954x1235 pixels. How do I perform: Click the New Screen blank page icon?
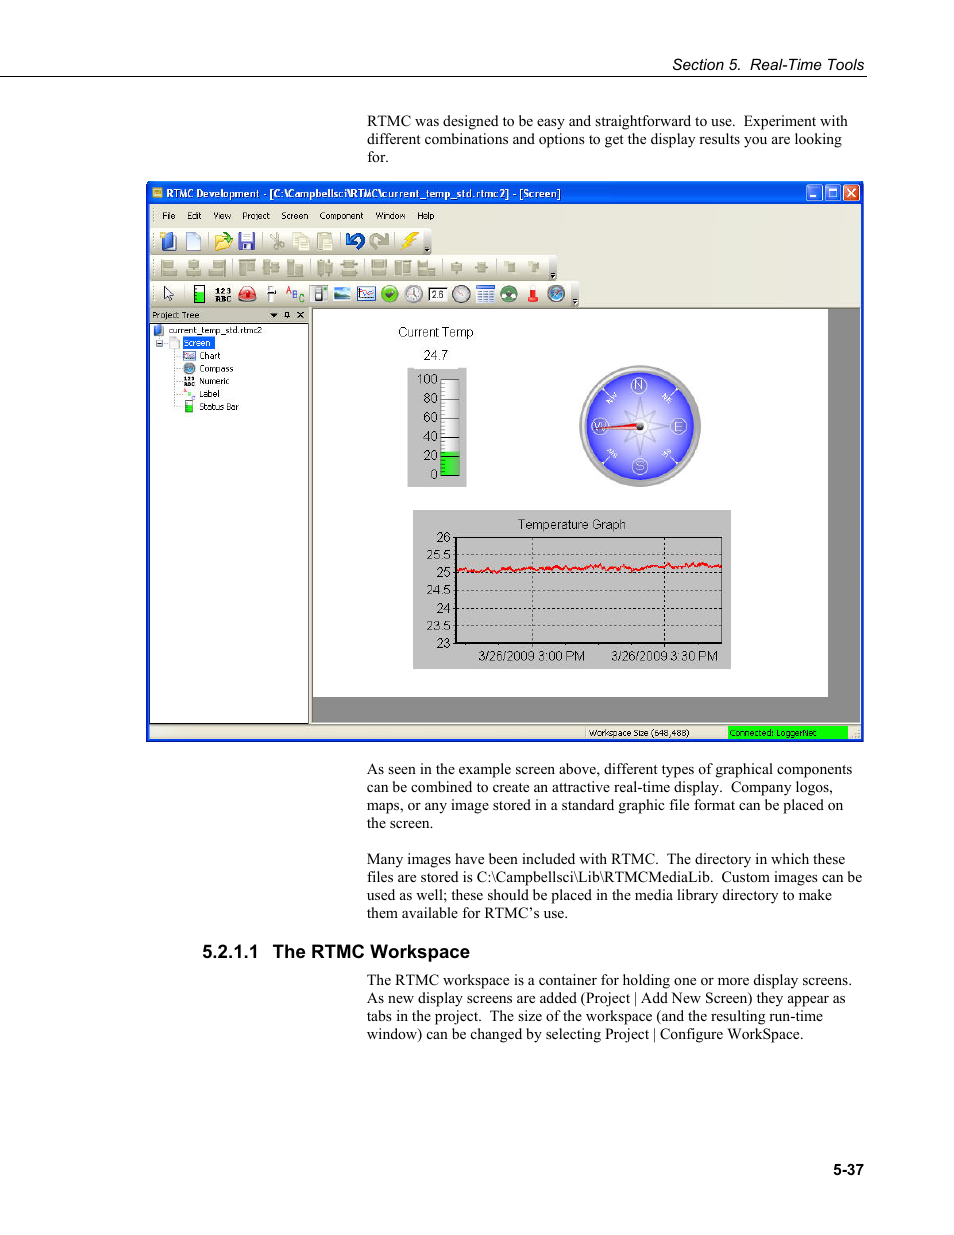(194, 241)
